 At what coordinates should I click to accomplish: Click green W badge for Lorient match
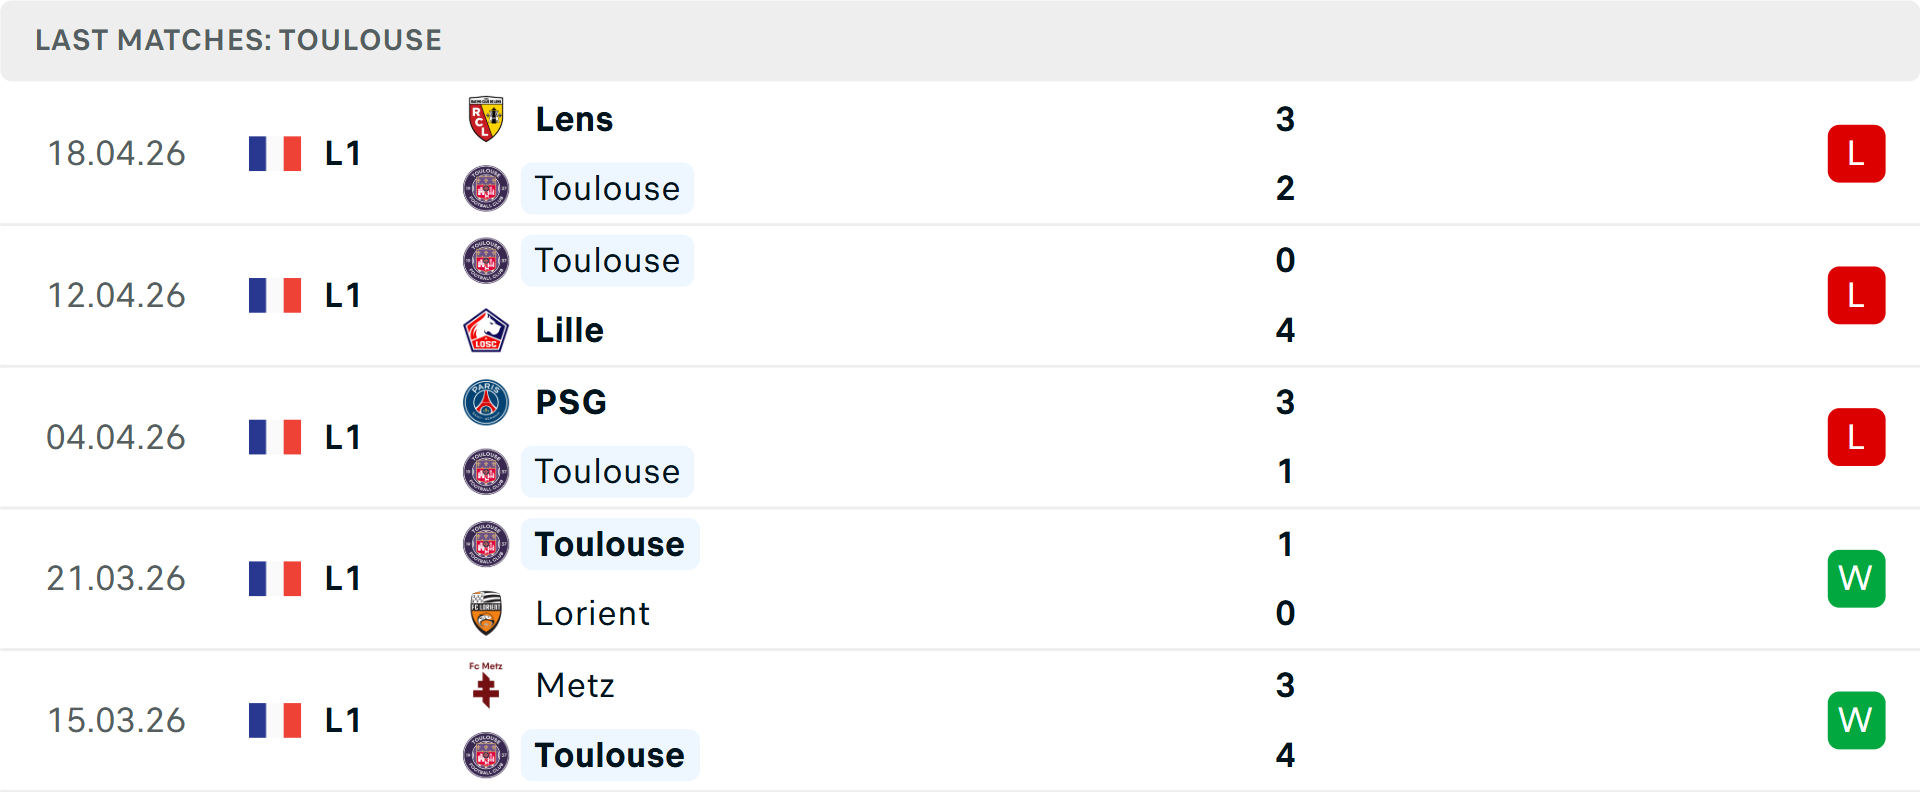tap(1856, 578)
